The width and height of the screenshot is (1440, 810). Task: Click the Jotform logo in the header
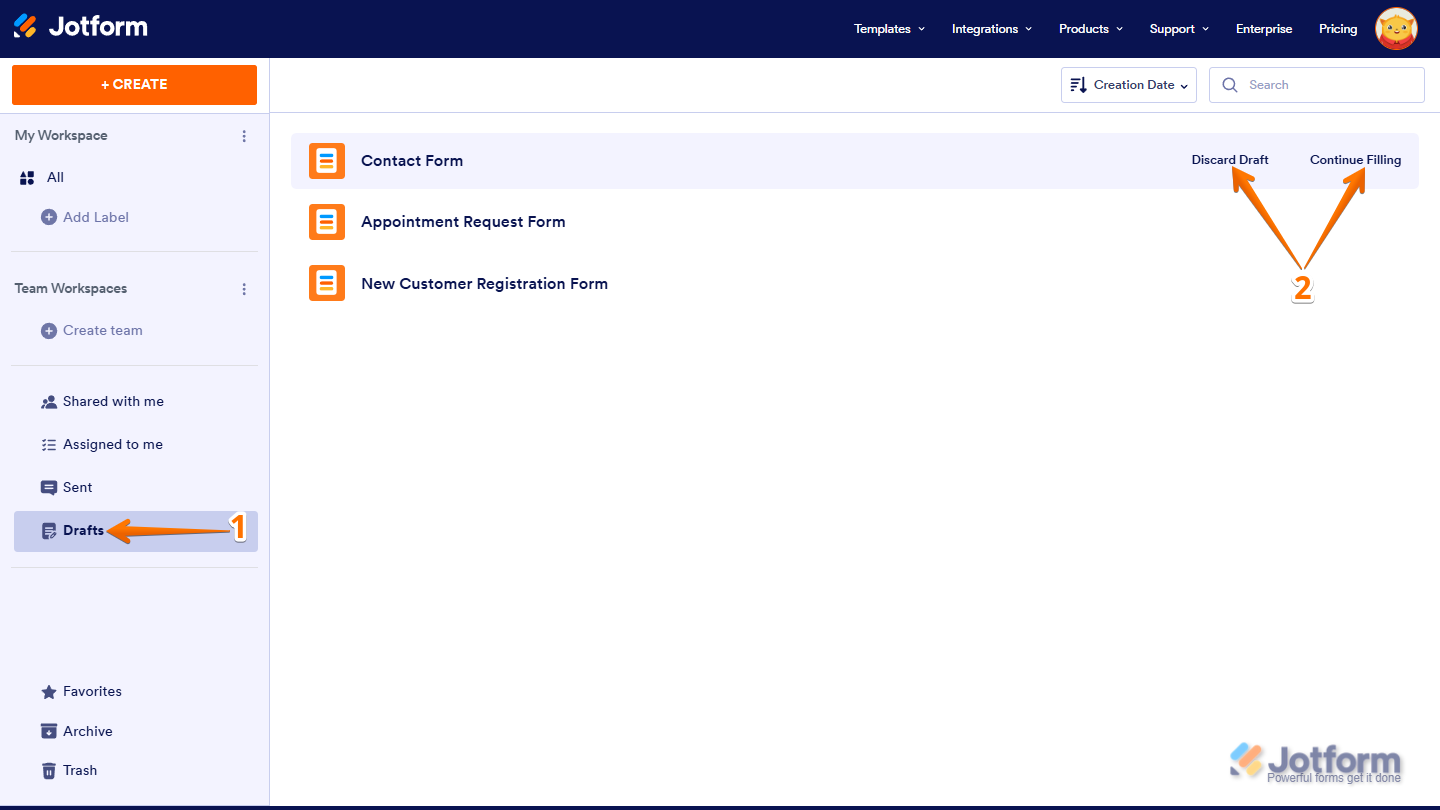(x=80, y=27)
